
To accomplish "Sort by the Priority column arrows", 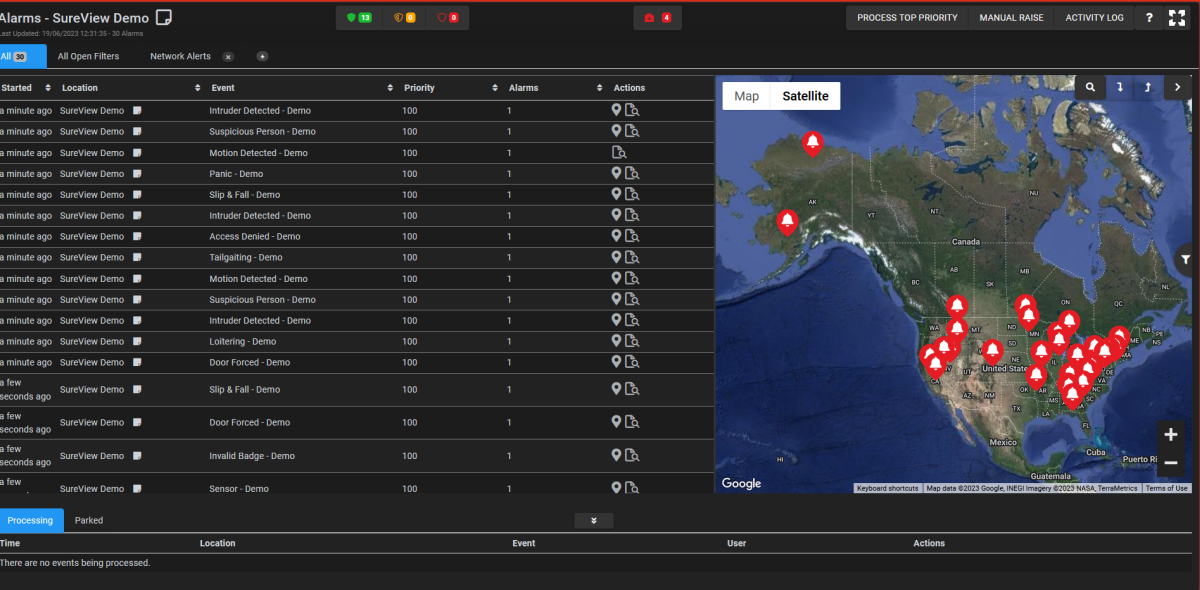I will 495,88.
